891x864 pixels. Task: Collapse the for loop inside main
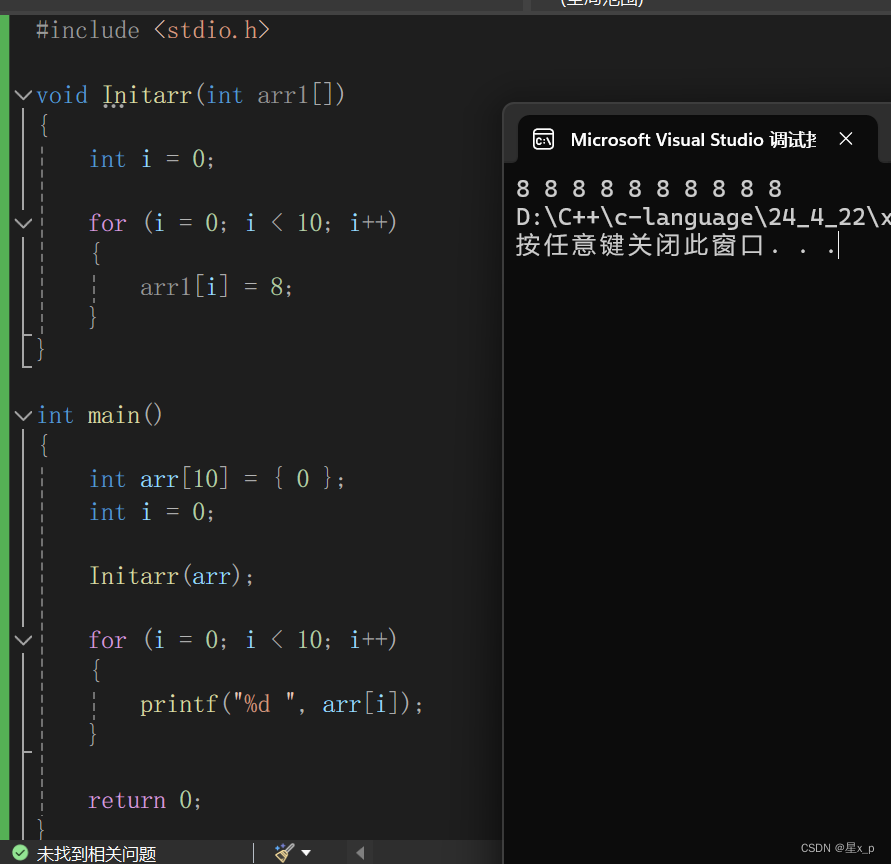click(x=22, y=639)
